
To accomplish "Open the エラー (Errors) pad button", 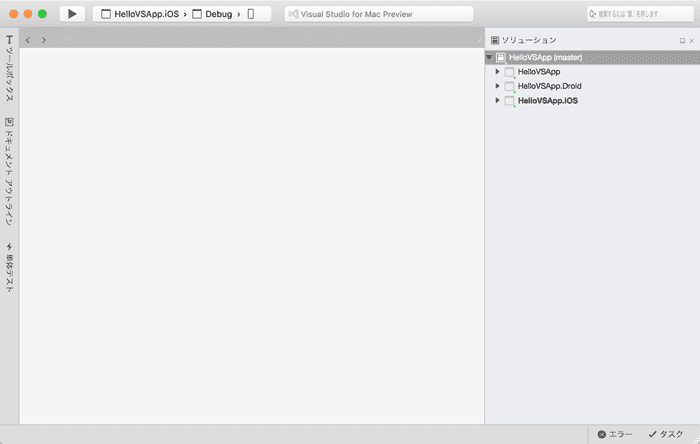I will tap(614, 434).
